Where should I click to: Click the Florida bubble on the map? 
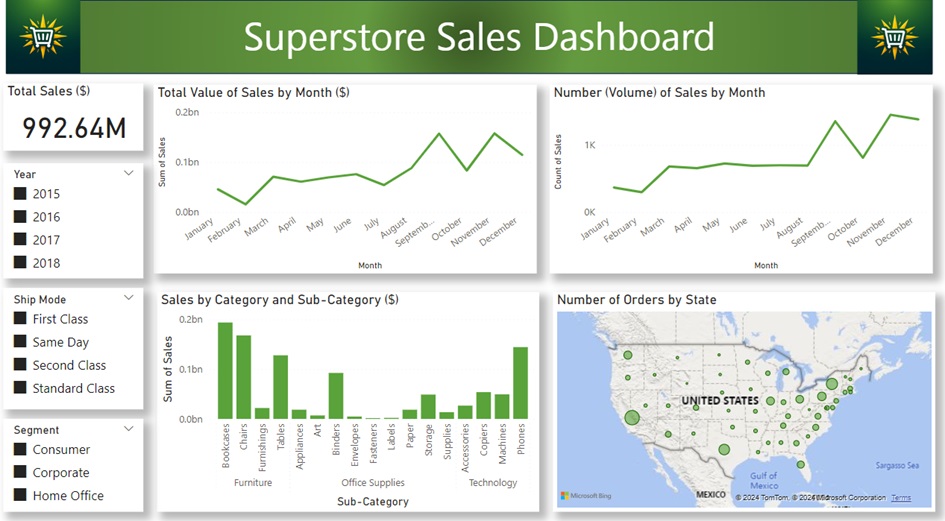pyautogui.click(x=800, y=464)
